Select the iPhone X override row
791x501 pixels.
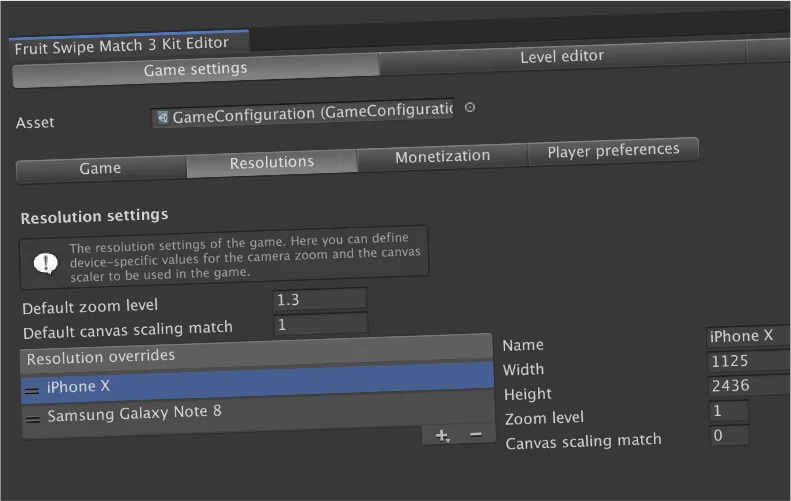click(257, 383)
